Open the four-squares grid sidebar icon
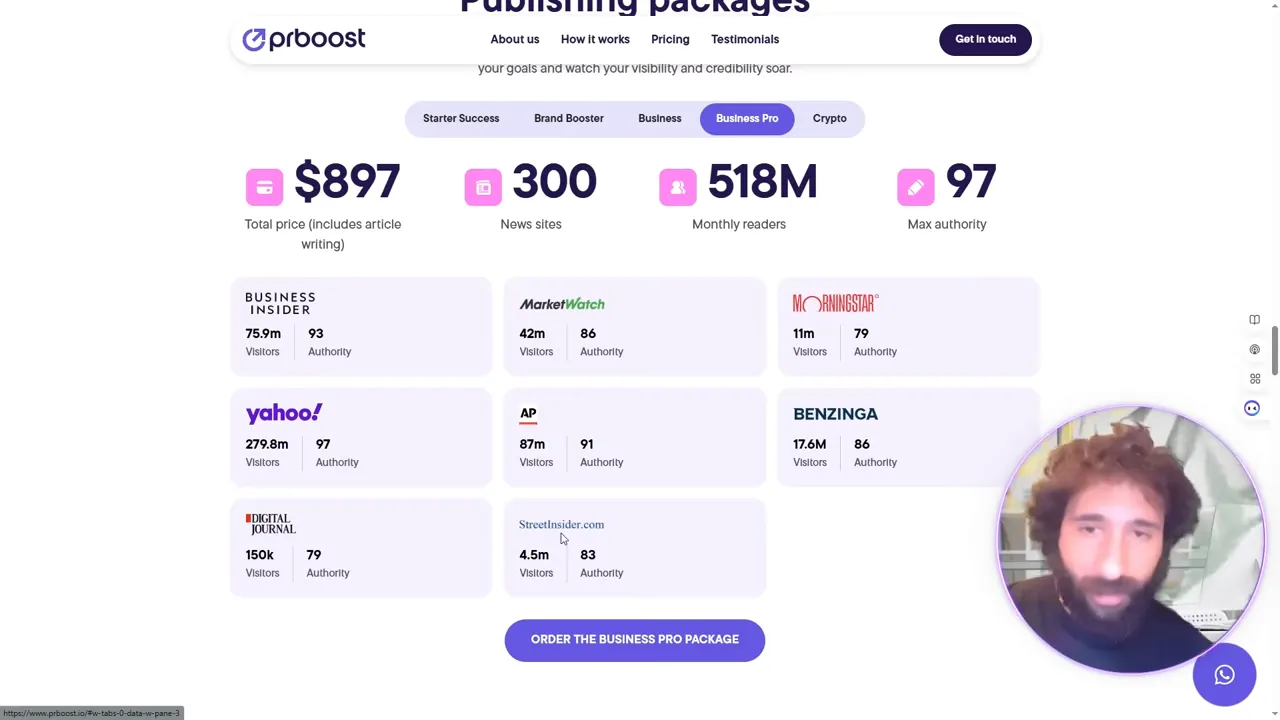1280x720 pixels. point(1254,379)
